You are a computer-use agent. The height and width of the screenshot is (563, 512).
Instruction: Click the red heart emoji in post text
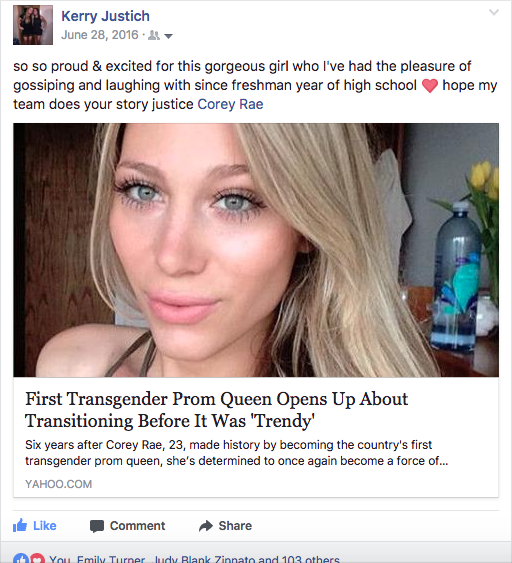(x=429, y=86)
